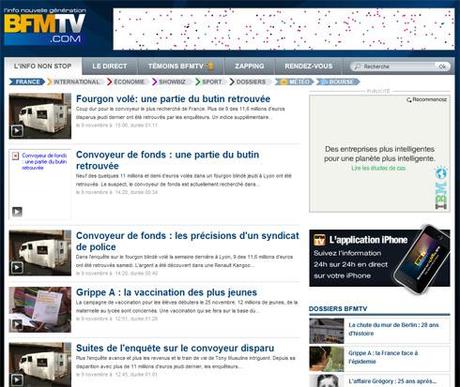Open dossier 'La chute du mur de Berlin : 20 ans d'histoire'
The height and width of the screenshot is (387, 460).
coord(394,329)
